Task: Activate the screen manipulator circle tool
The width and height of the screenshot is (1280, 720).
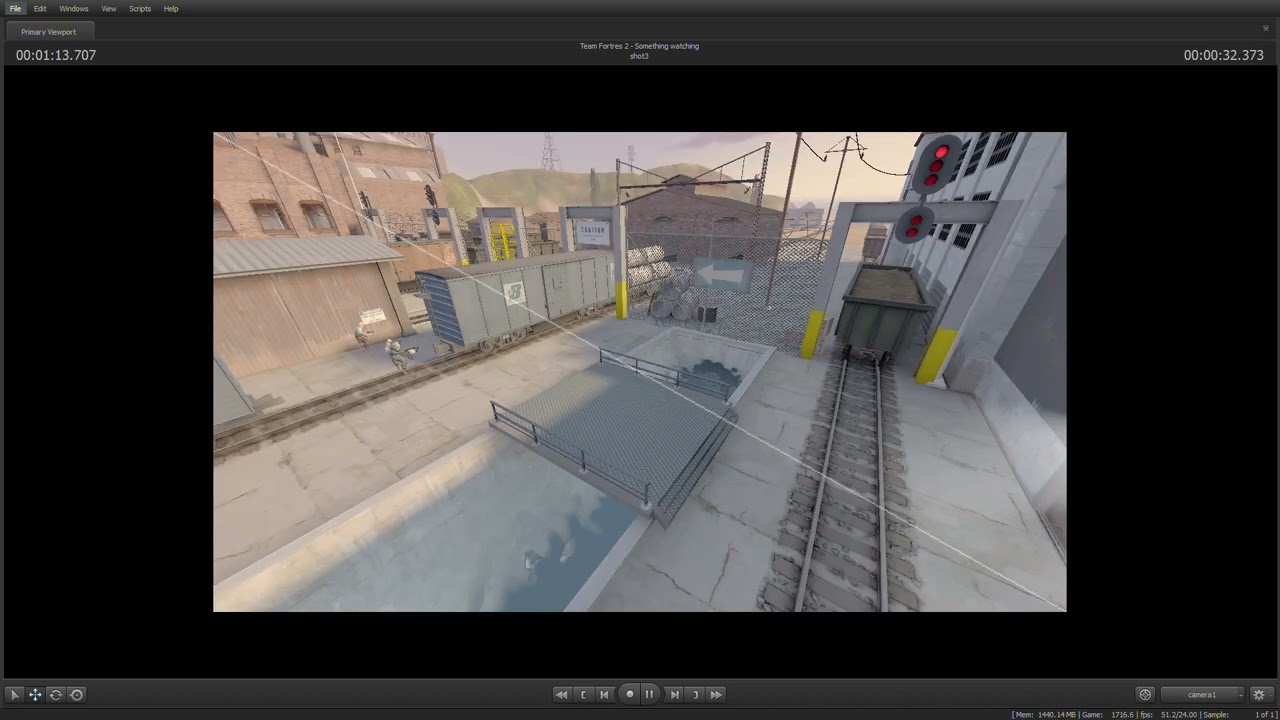Action: 76,694
